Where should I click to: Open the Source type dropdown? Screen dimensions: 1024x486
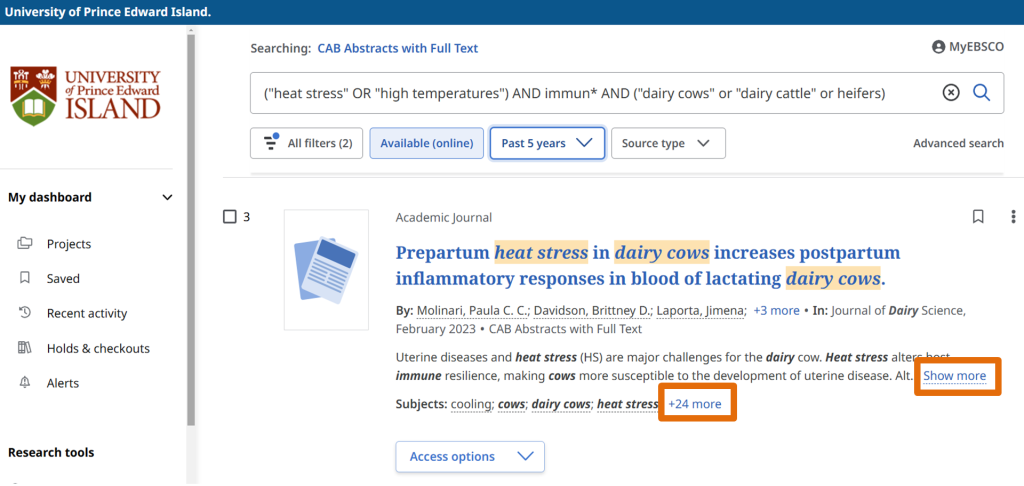click(667, 143)
